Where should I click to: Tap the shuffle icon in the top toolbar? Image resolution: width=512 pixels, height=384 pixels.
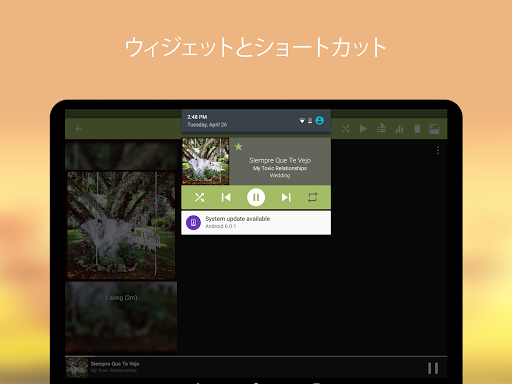346,129
